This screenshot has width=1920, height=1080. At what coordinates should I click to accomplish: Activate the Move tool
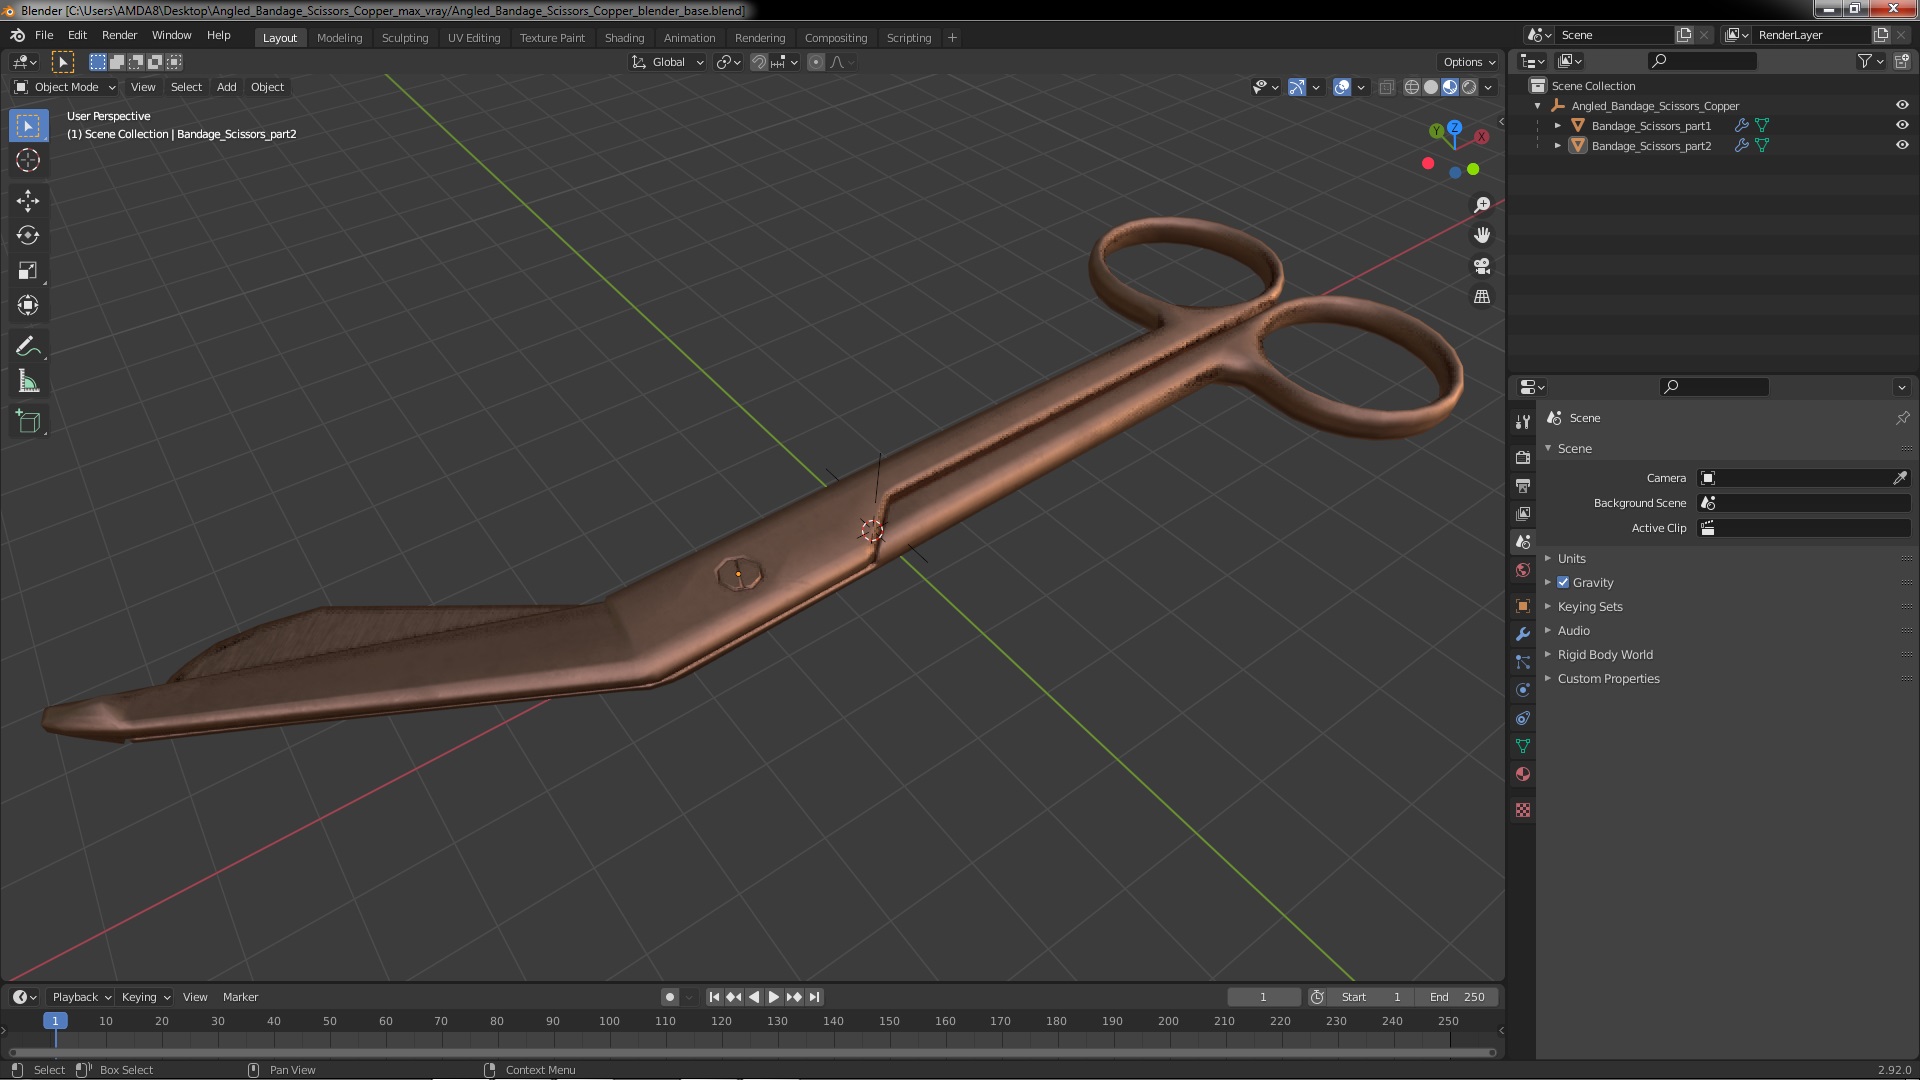pos(28,200)
